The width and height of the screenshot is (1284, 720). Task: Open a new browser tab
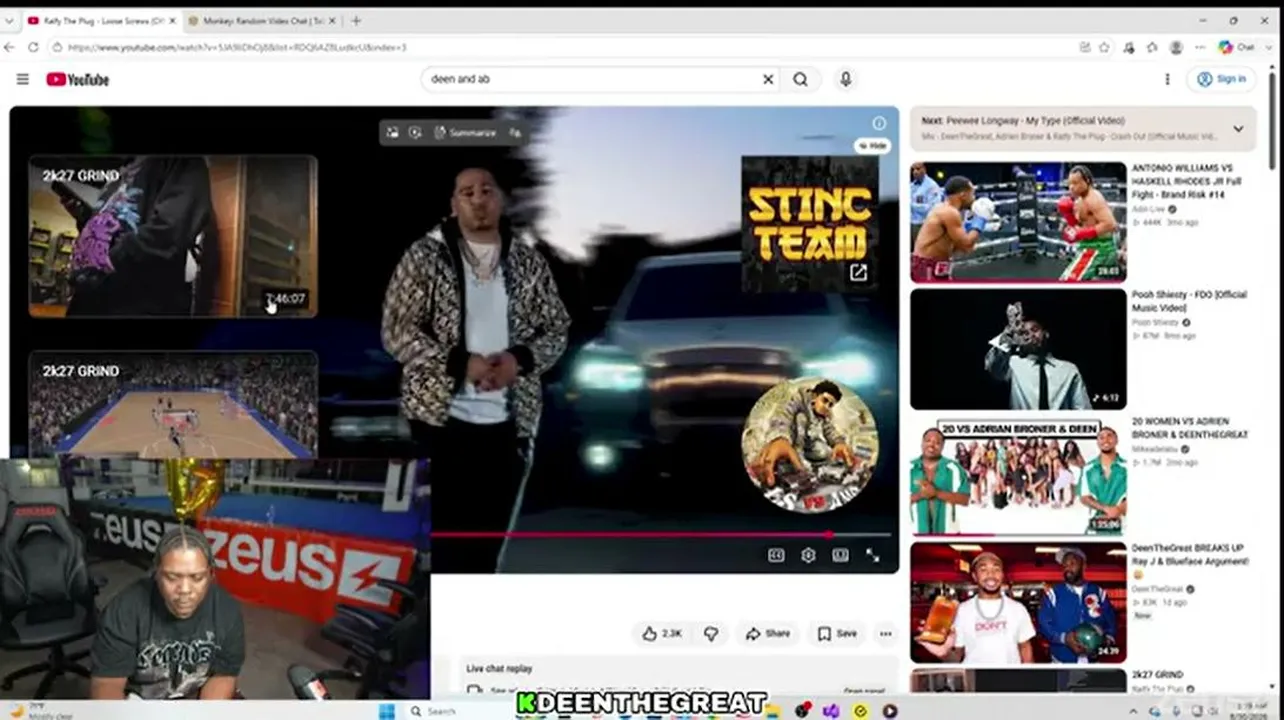[356, 21]
